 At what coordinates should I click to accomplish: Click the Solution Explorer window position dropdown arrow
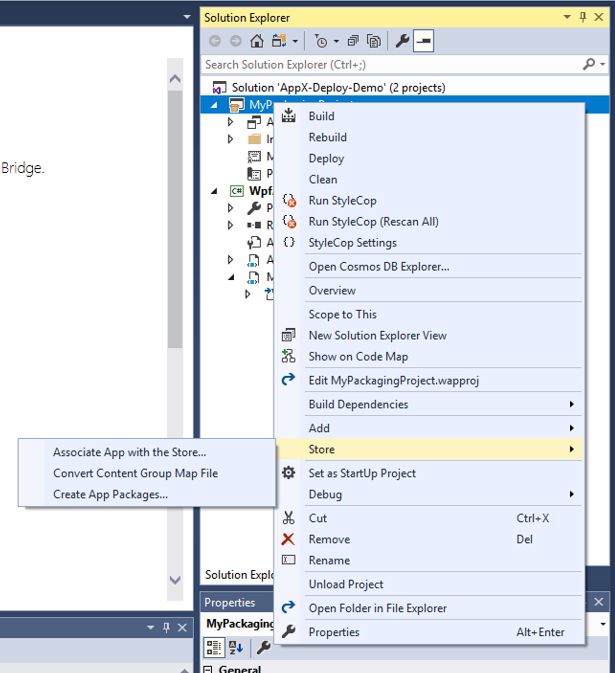(567, 17)
